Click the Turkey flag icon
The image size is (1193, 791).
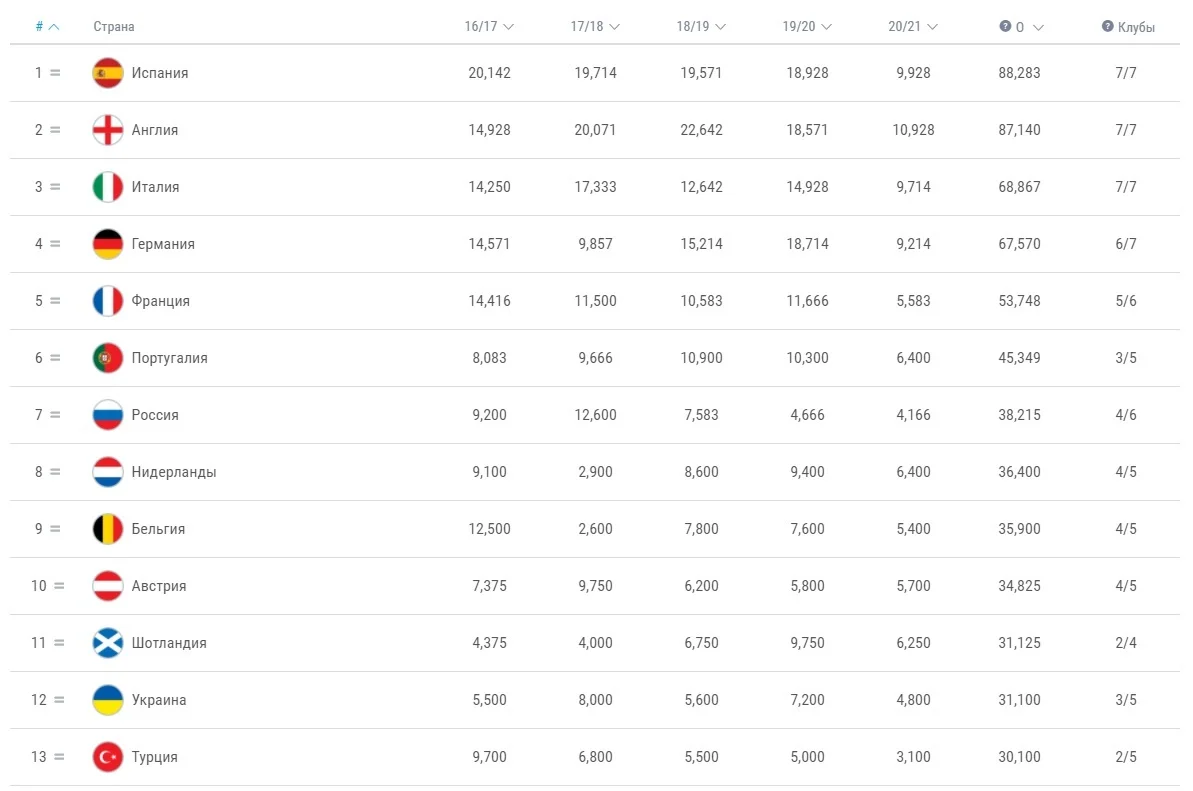pos(108,757)
